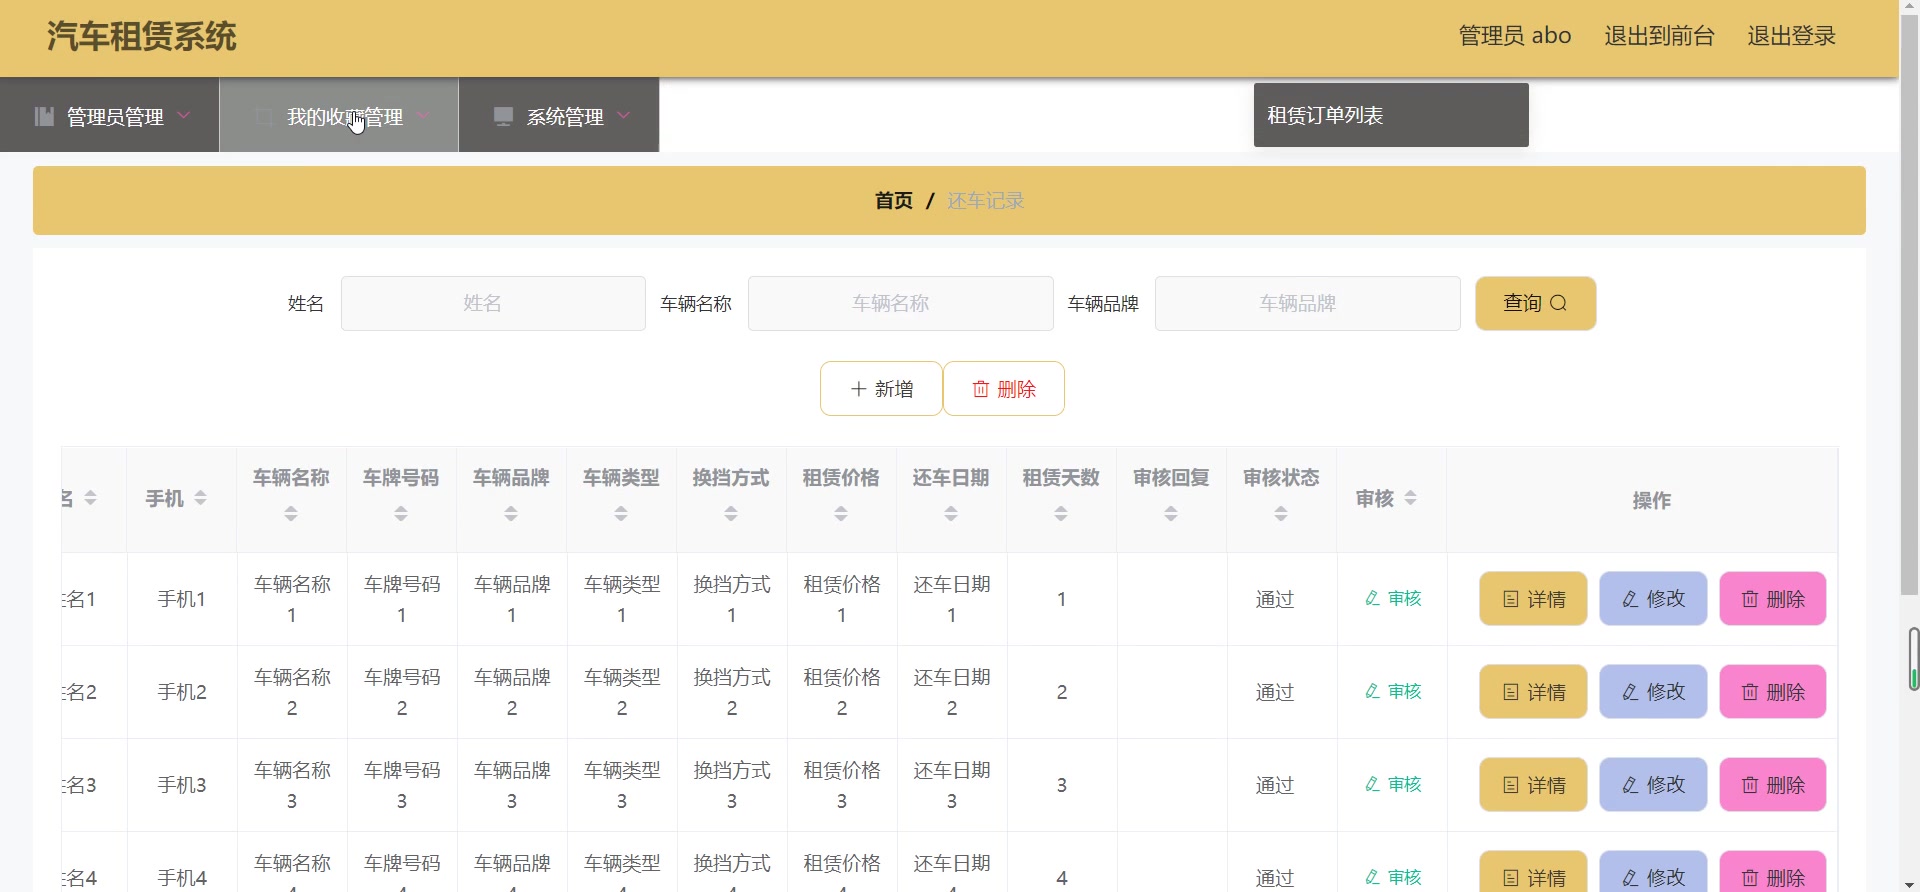Click the 新增 add button
The height and width of the screenshot is (892, 1920).
click(881, 388)
